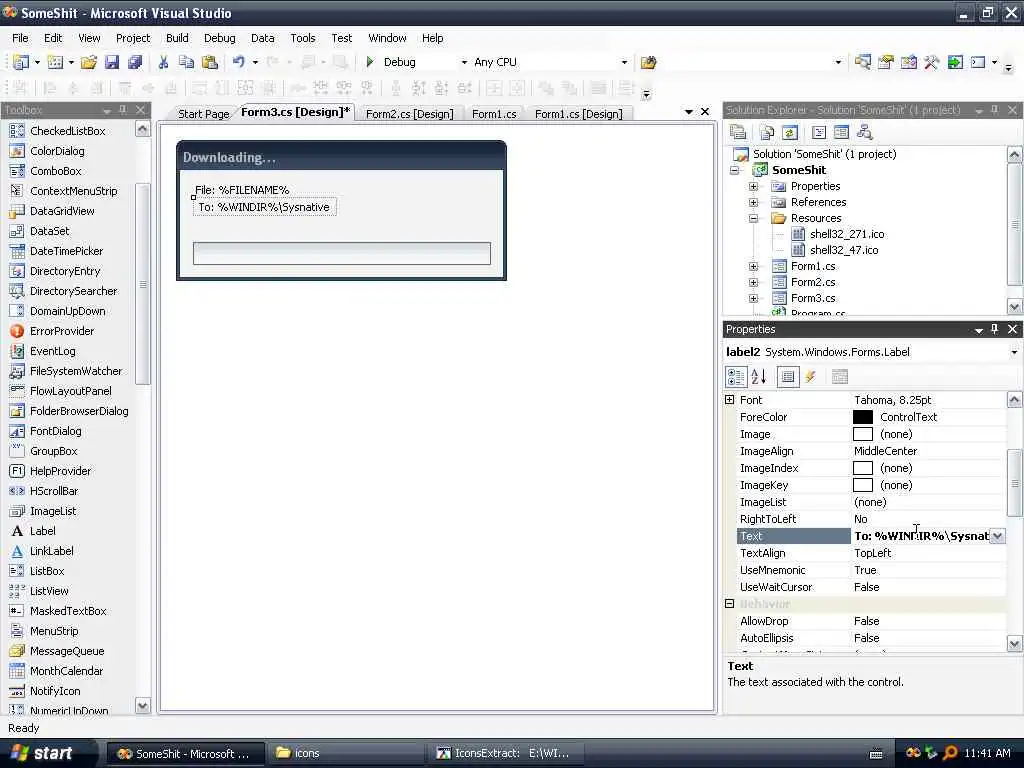Click the progress bar on the Downloading form
1024x768 pixels.
342,253
